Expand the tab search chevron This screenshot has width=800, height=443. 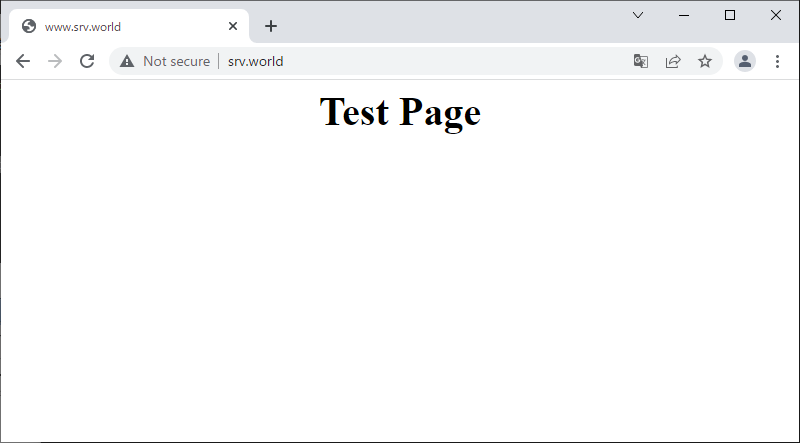pyautogui.click(x=638, y=15)
